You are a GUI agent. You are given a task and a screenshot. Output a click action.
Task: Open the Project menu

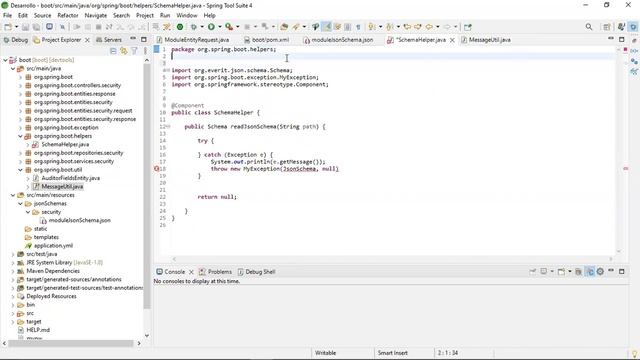pyautogui.click(x=144, y=16)
